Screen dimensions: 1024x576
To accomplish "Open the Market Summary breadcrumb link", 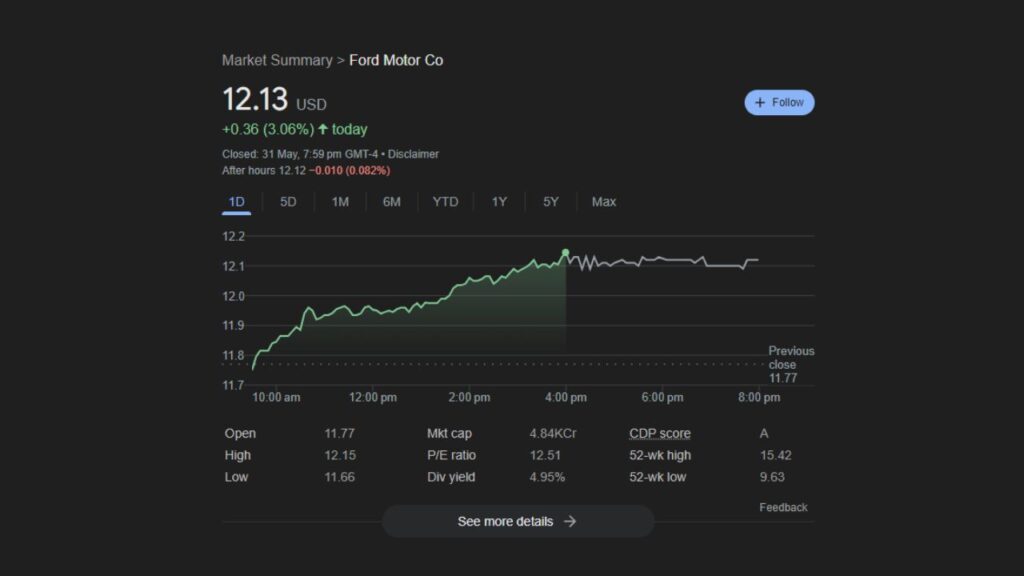I will pos(277,60).
